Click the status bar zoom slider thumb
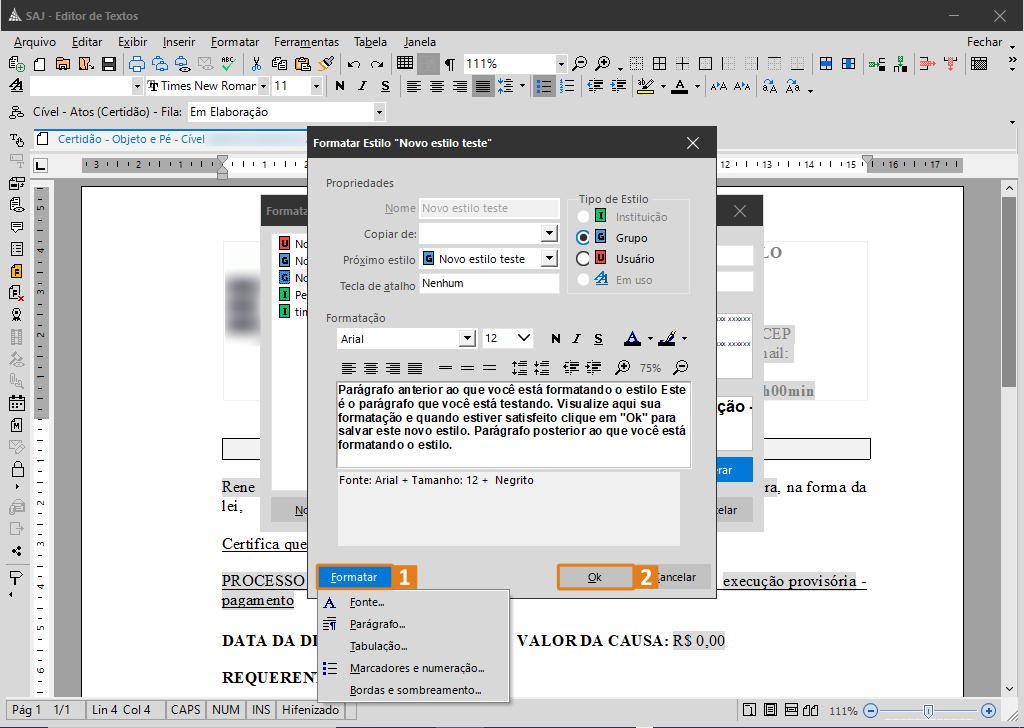 coord(928,711)
